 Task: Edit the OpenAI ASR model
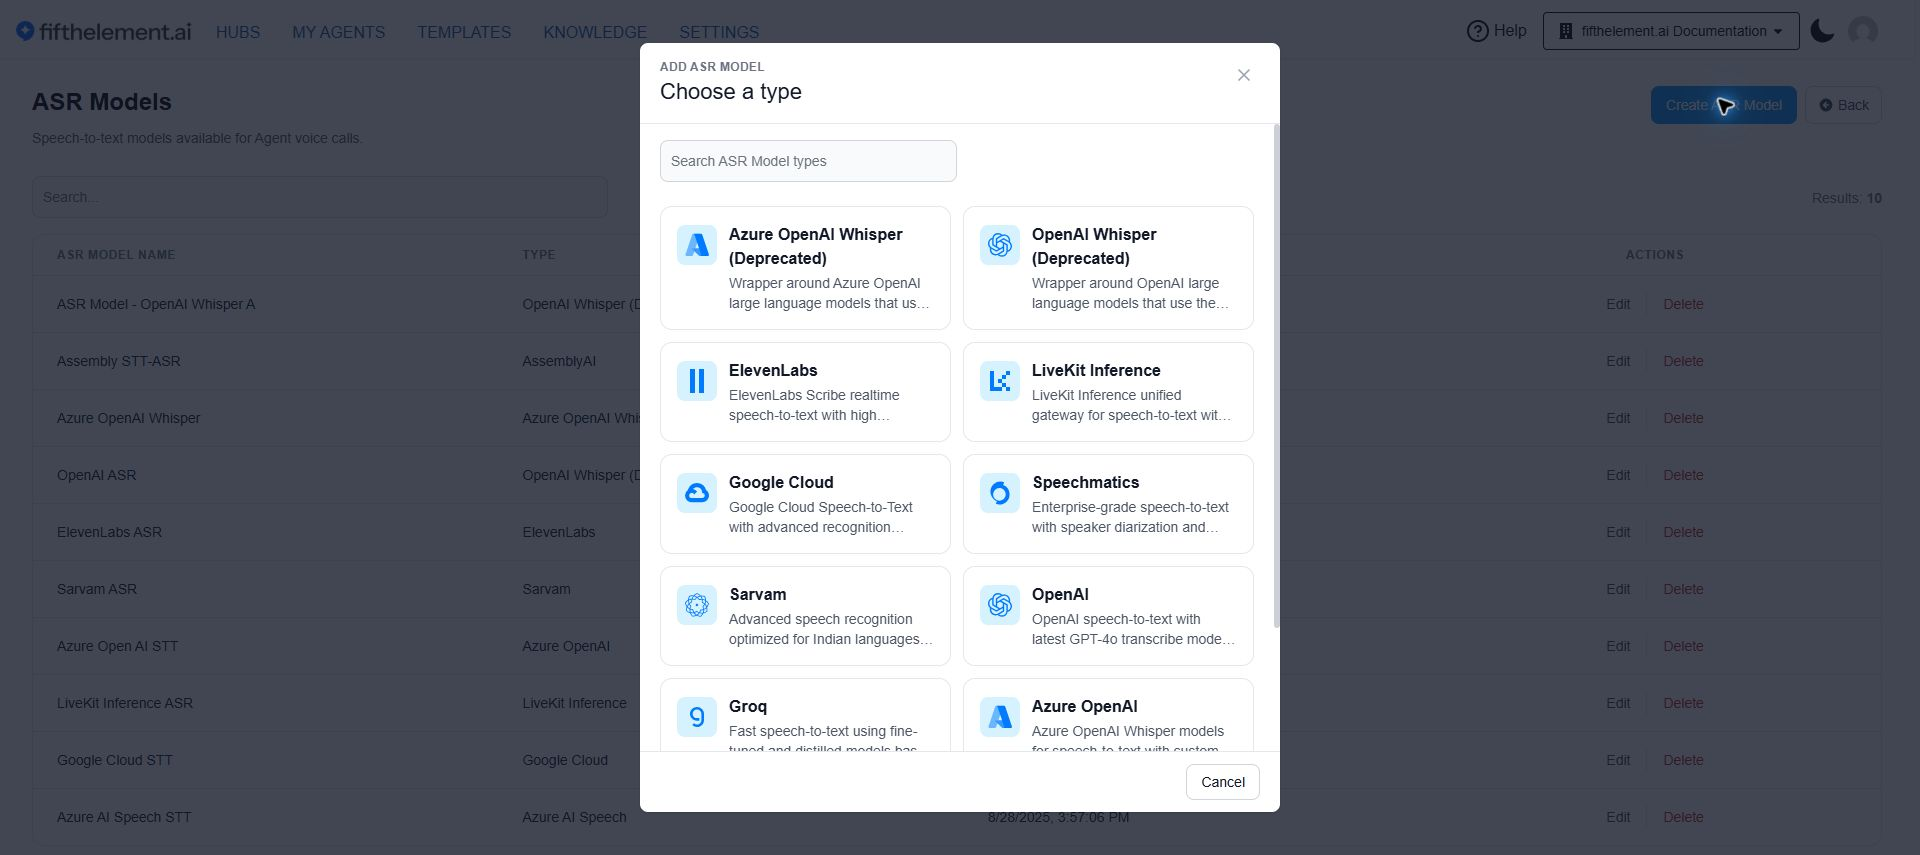1618,475
